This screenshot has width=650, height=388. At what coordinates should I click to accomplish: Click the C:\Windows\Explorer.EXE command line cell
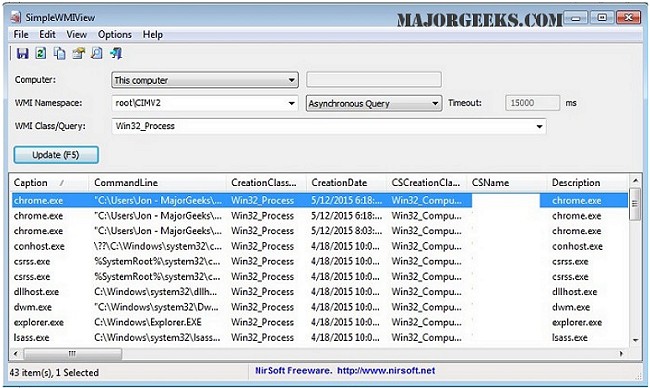[x=148, y=323]
